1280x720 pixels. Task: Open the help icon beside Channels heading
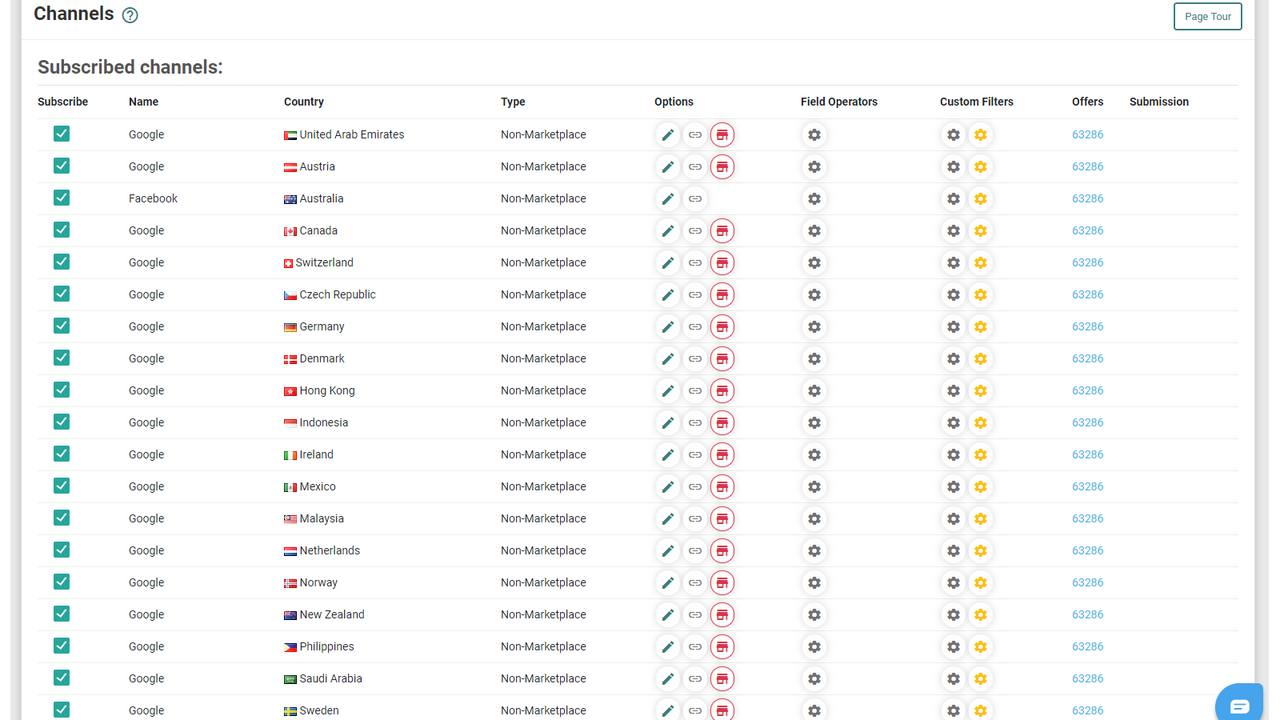click(x=129, y=15)
